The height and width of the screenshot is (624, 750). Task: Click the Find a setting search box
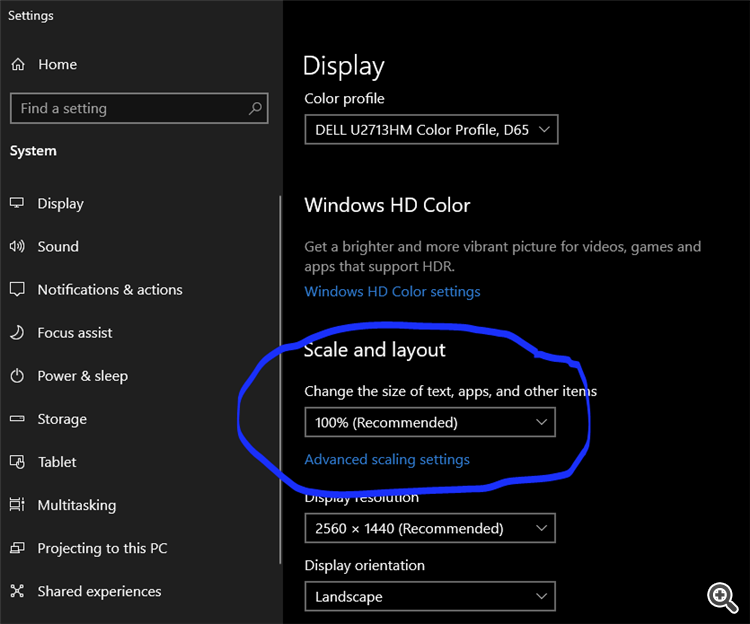tap(139, 108)
